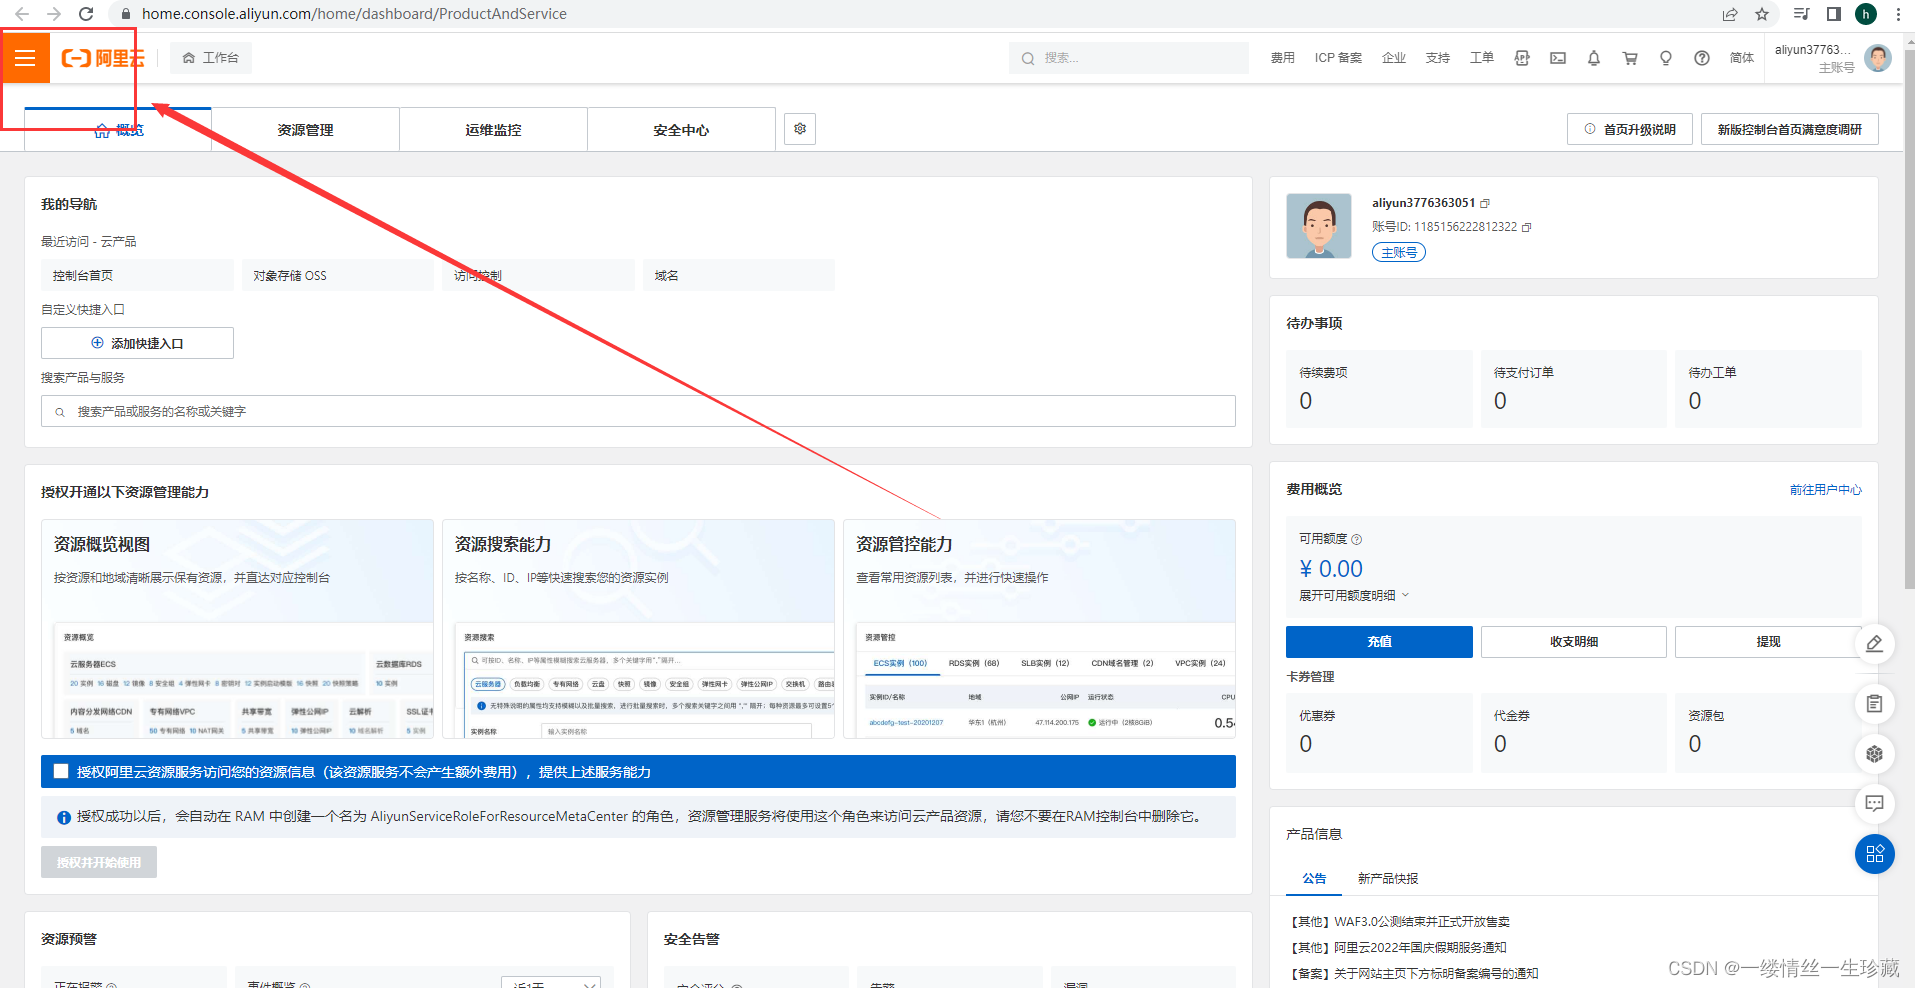Check the 授权阿里云资源服务 authorization checkbox
Image resolution: width=1915 pixels, height=988 pixels.
tap(61, 771)
